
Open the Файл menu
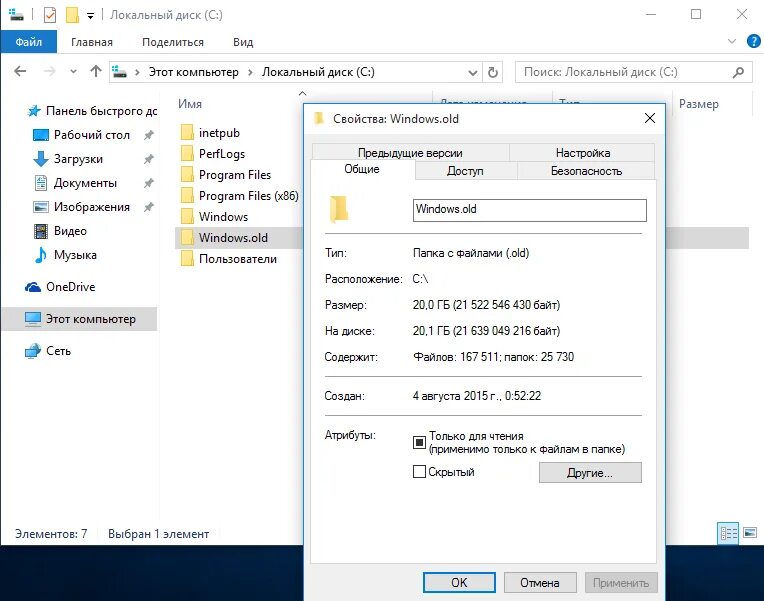pyautogui.click(x=29, y=42)
